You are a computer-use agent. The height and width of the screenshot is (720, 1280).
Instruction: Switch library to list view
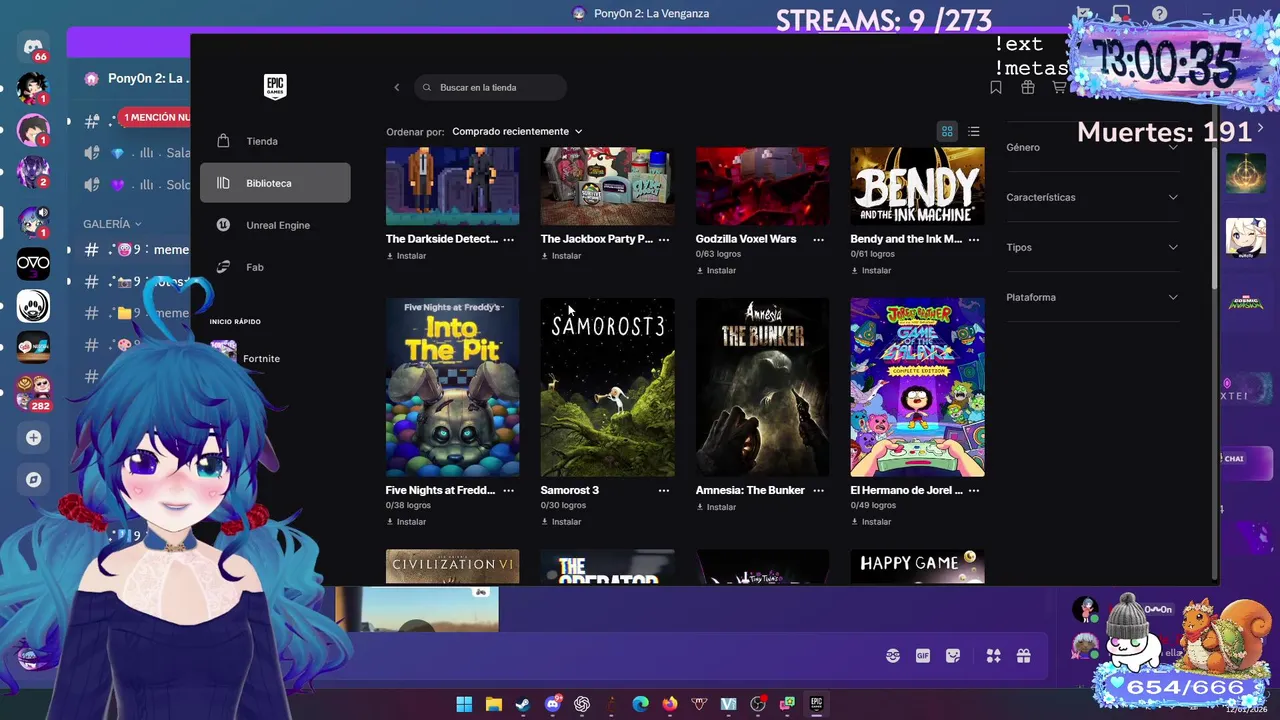click(974, 131)
